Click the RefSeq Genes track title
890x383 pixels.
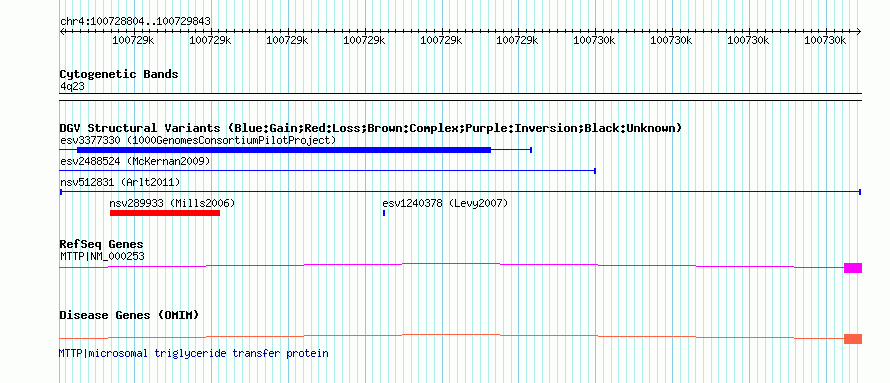point(102,245)
